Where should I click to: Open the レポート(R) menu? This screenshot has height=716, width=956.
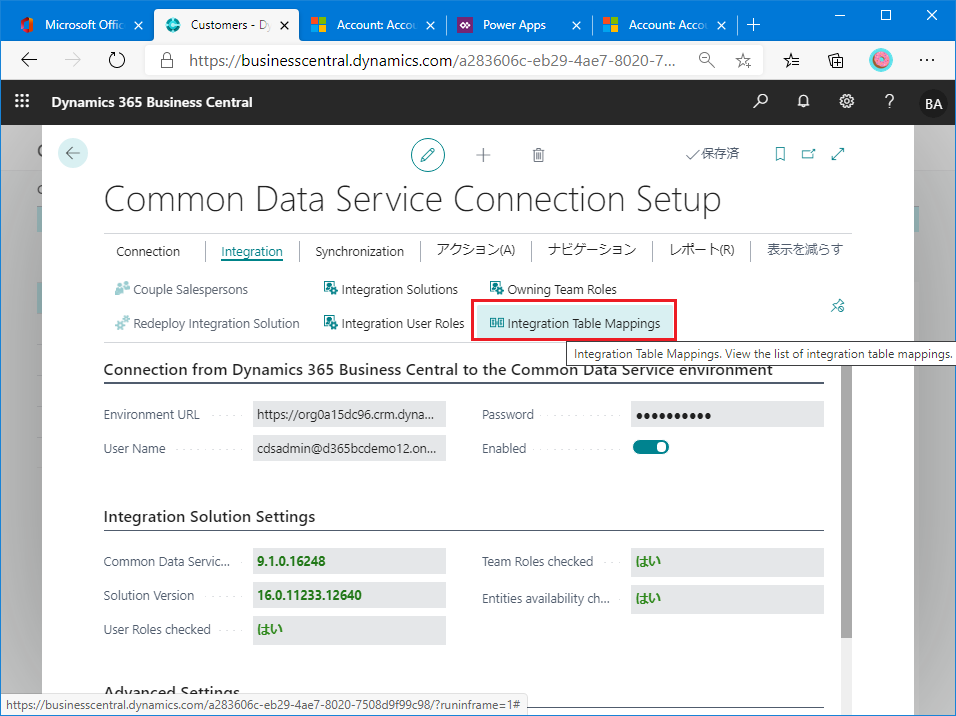tap(701, 249)
